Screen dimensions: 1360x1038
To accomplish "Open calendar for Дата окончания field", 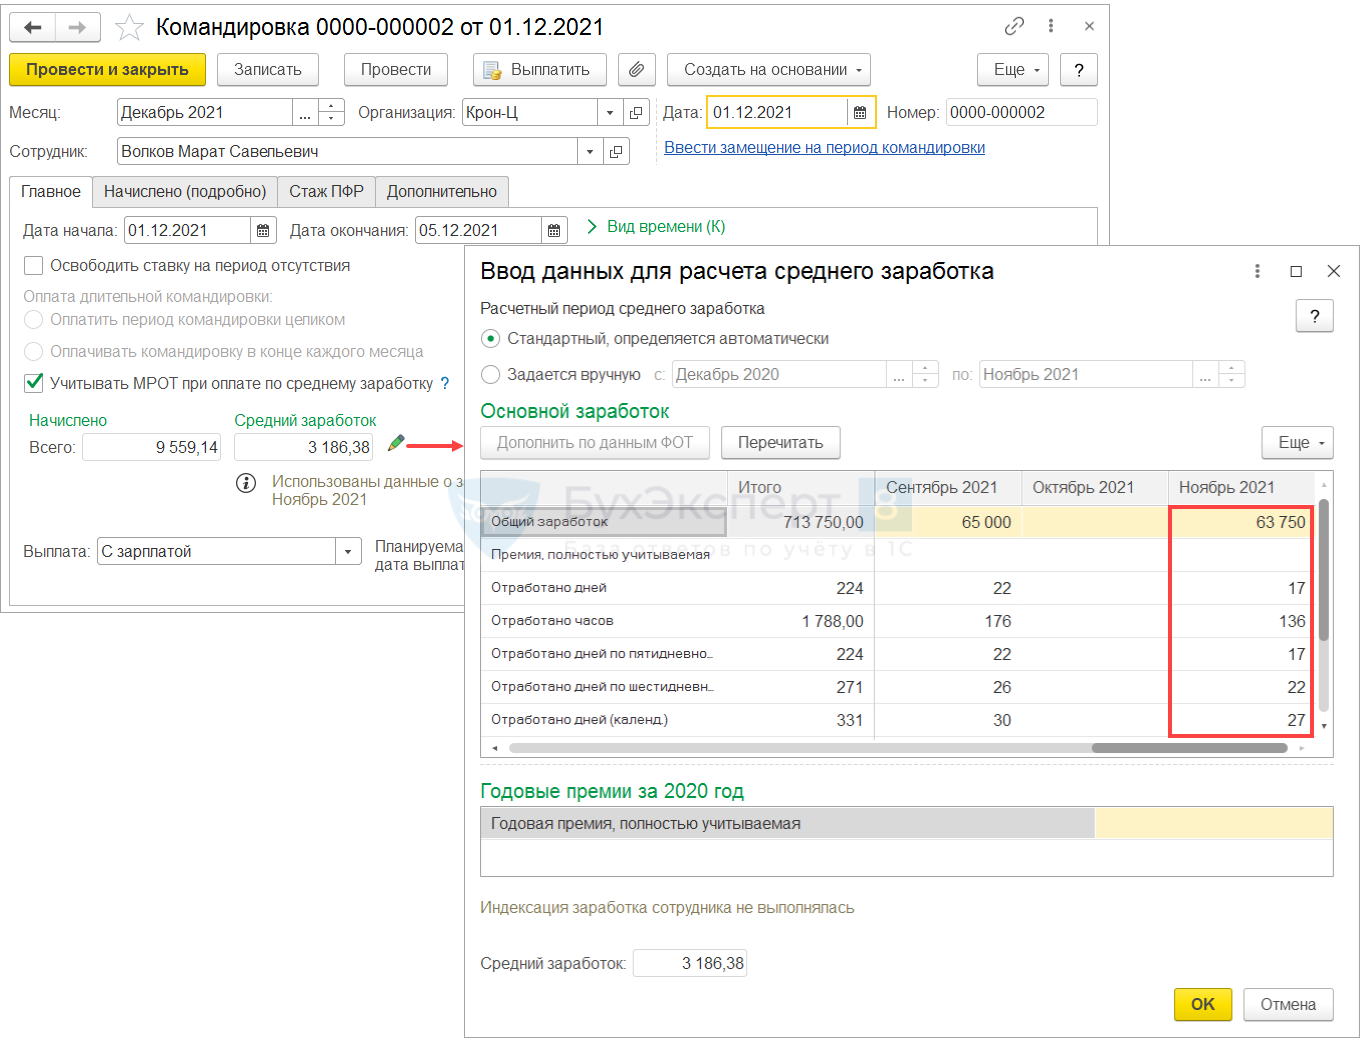I will (x=554, y=231).
